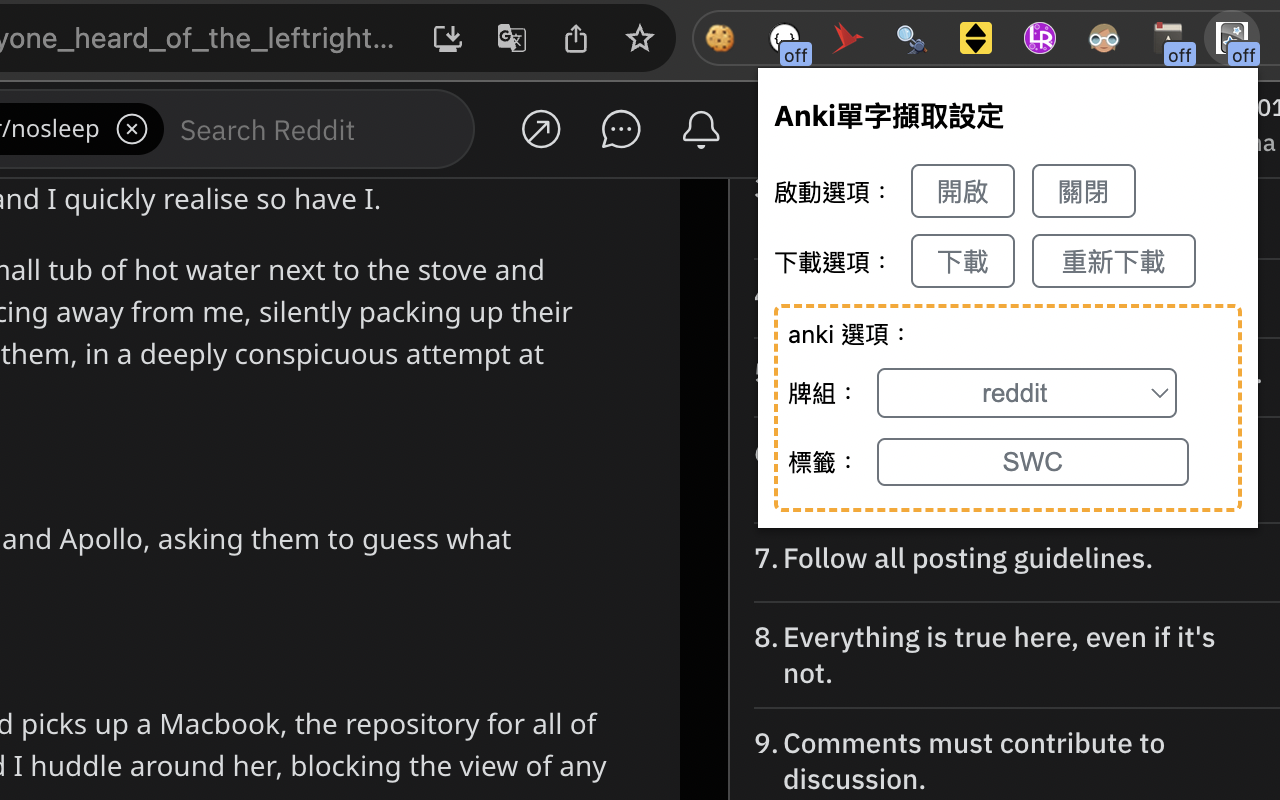Click the 標籤 tag field containing SWC

click(1033, 462)
